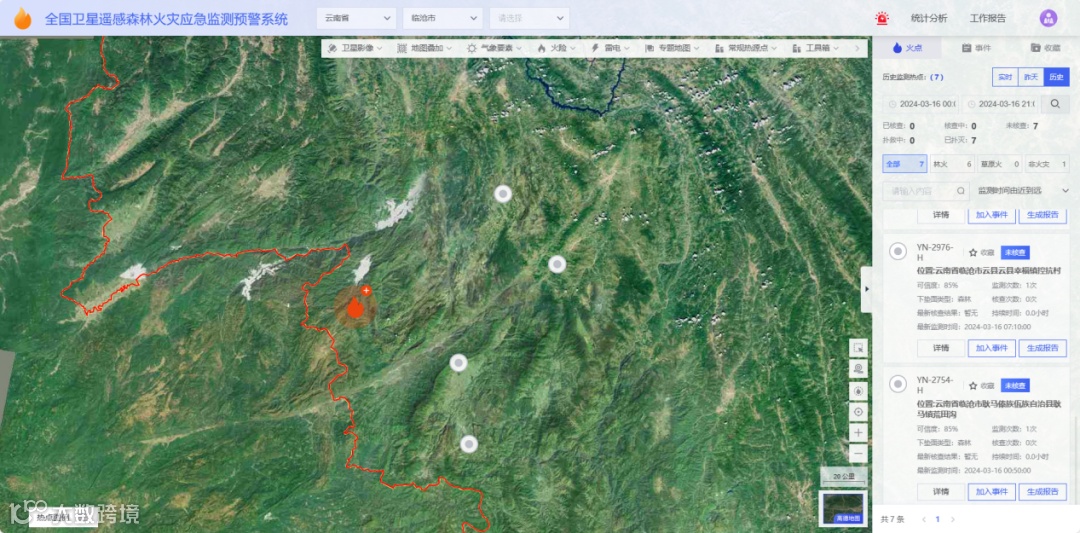Expand the 常规热源点 toolbar menu
This screenshot has width=1080, height=533.
747,48
